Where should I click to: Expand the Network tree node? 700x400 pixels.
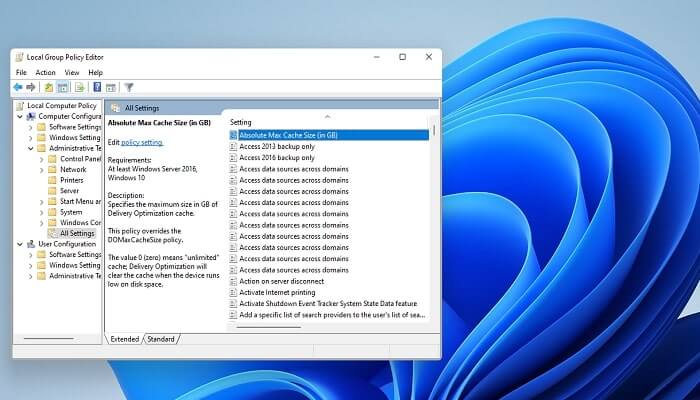coord(41,170)
